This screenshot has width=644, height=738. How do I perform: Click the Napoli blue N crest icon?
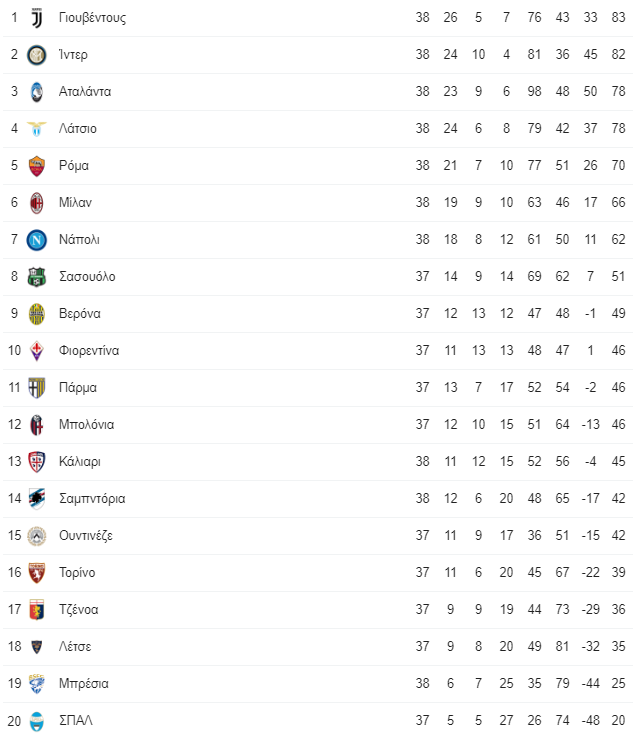pyautogui.click(x=37, y=240)
